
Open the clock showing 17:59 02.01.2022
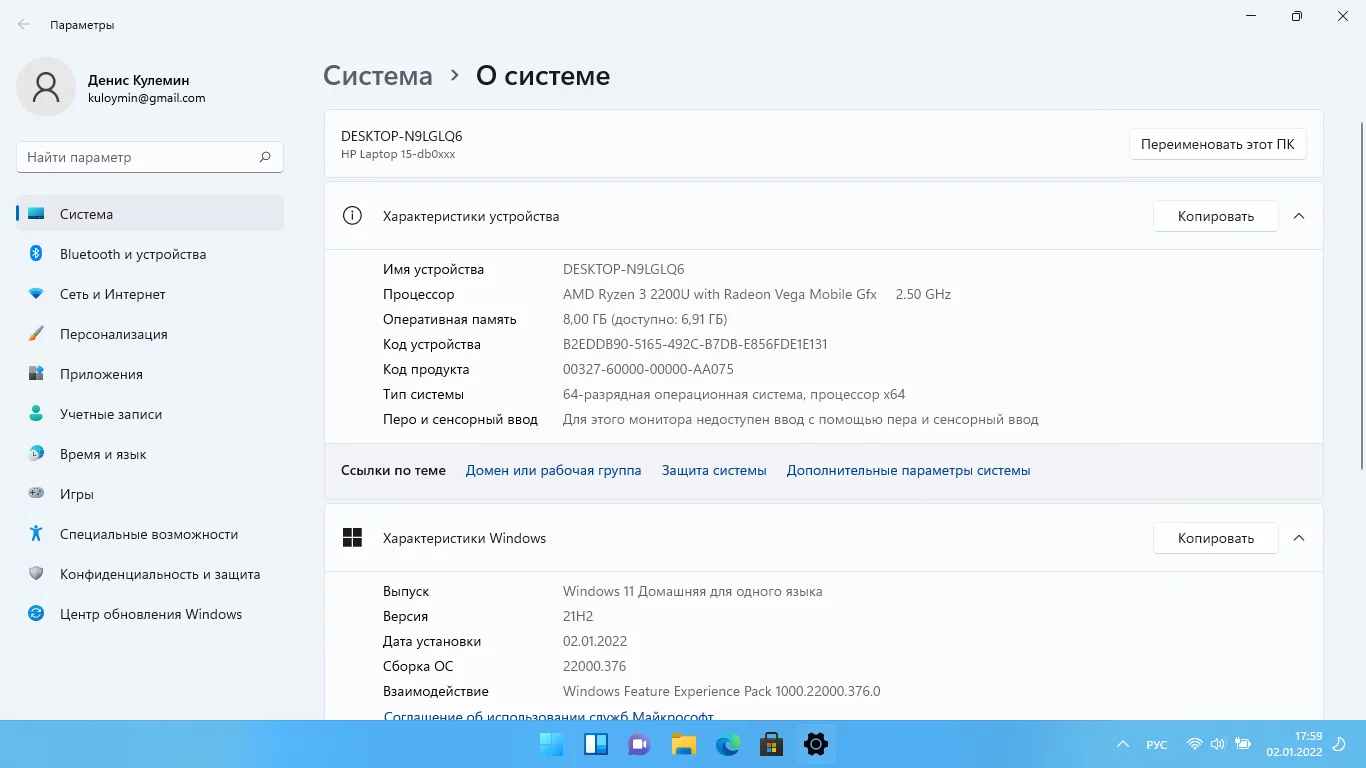click(x=1294, y=744)
